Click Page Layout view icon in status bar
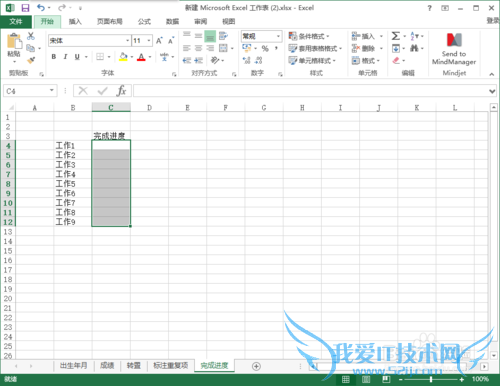 tap(366, 379)
